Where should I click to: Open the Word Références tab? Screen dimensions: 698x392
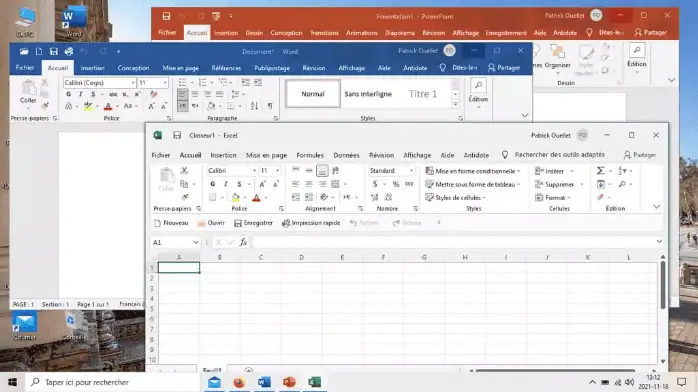(226, 68)
